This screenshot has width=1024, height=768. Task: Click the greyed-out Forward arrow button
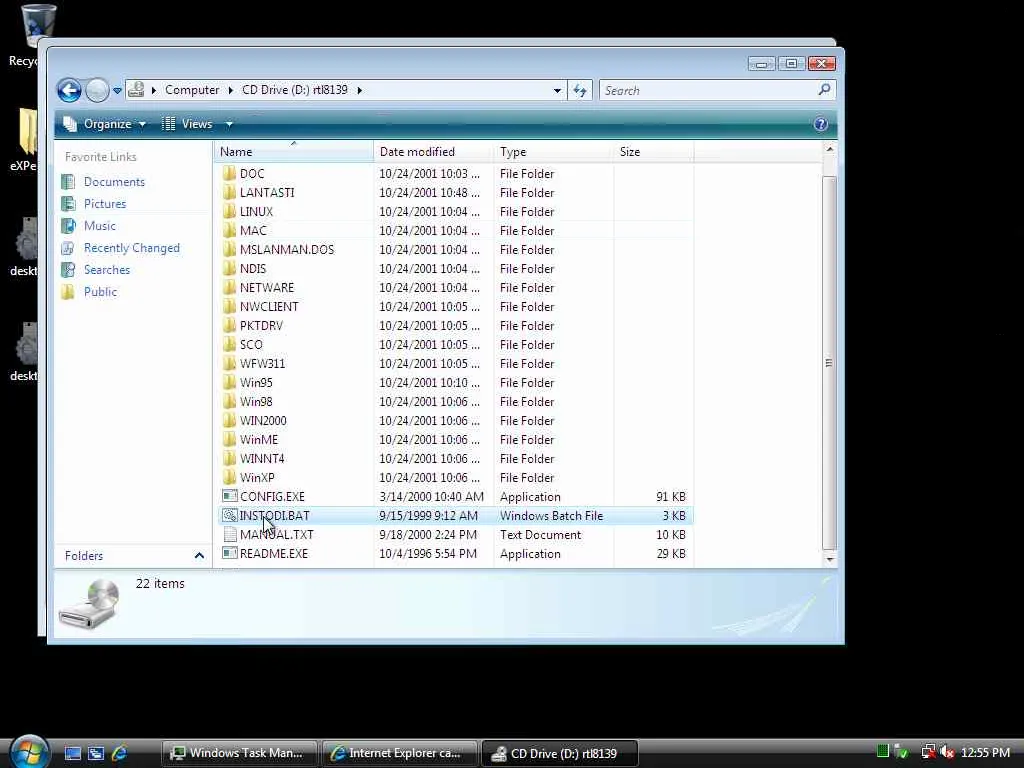[x=97, y=90]
